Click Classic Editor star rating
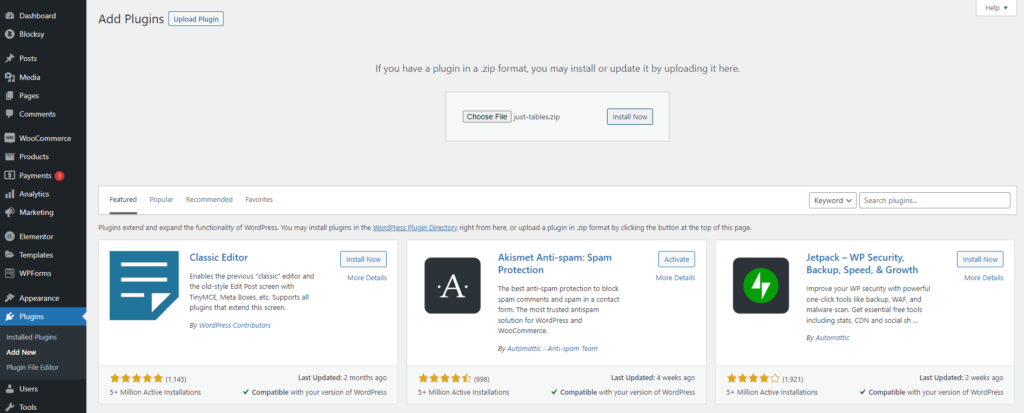1024x413 pixels. [x=136, y=378]
